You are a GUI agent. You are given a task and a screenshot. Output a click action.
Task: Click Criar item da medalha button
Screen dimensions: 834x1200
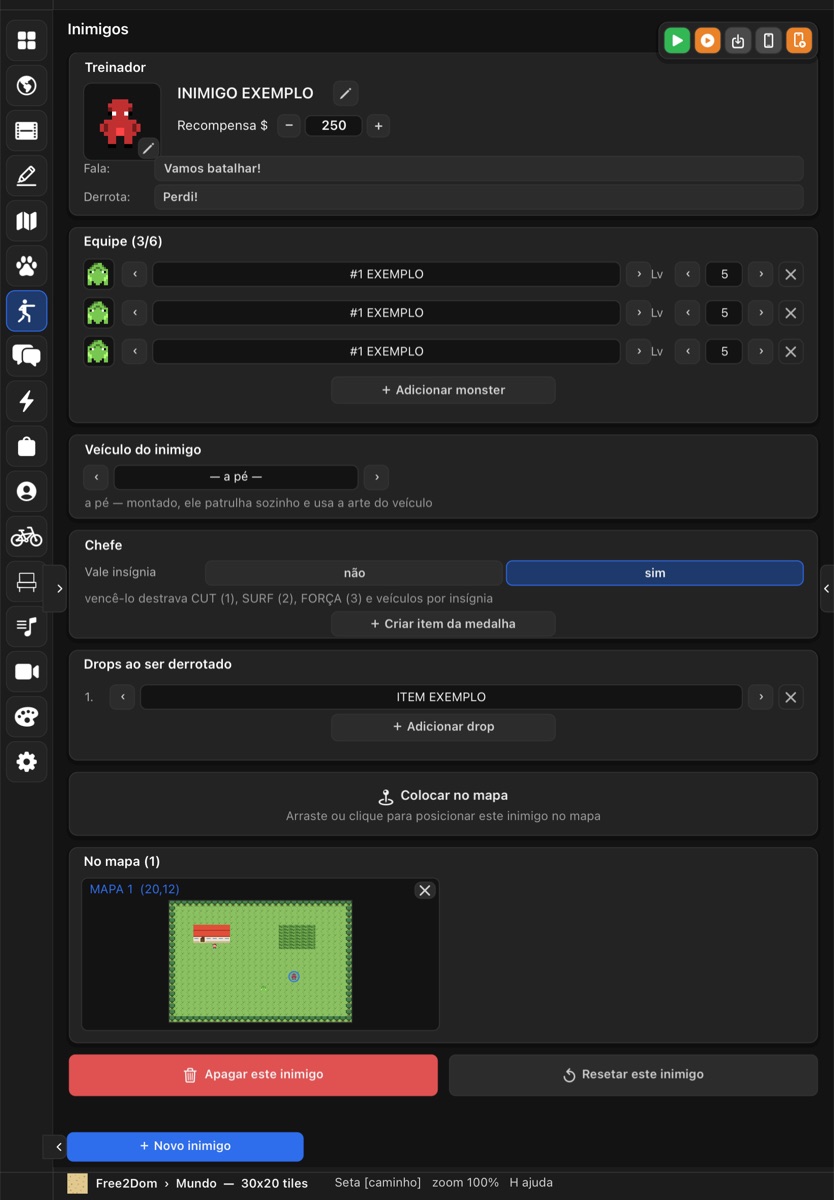(x=443, y=624)
